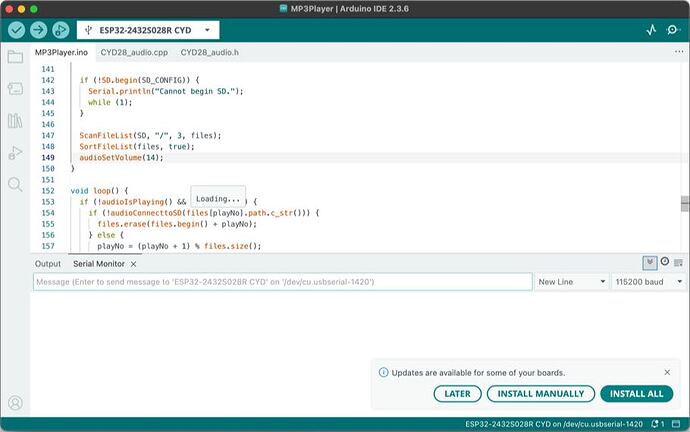Clear the Serial Monitor output
Image resolution: width=690 pixels, height=432 pixels.
(679, 263)
